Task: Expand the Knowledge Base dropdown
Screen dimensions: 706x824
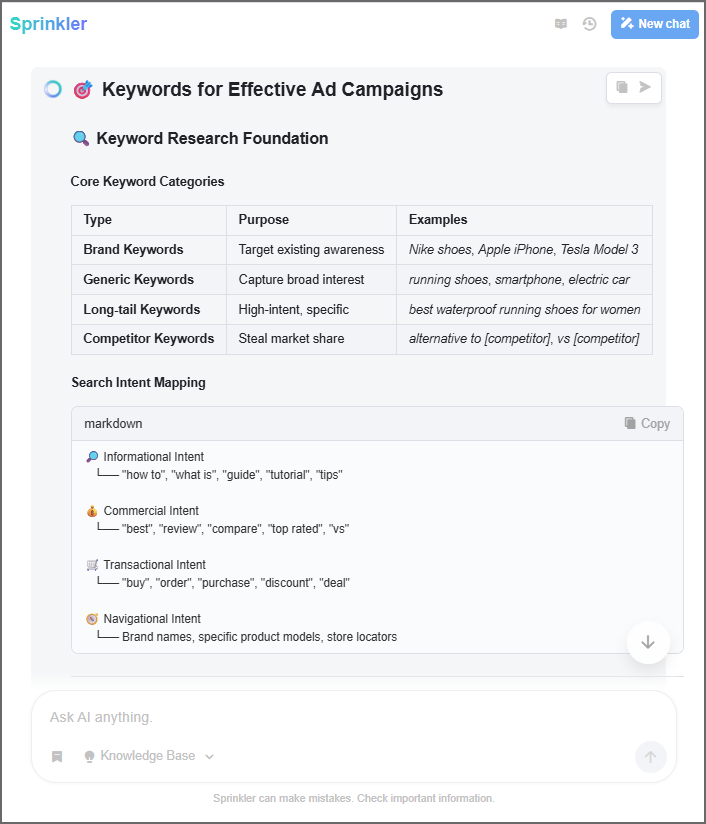Action: coord(149,756)
